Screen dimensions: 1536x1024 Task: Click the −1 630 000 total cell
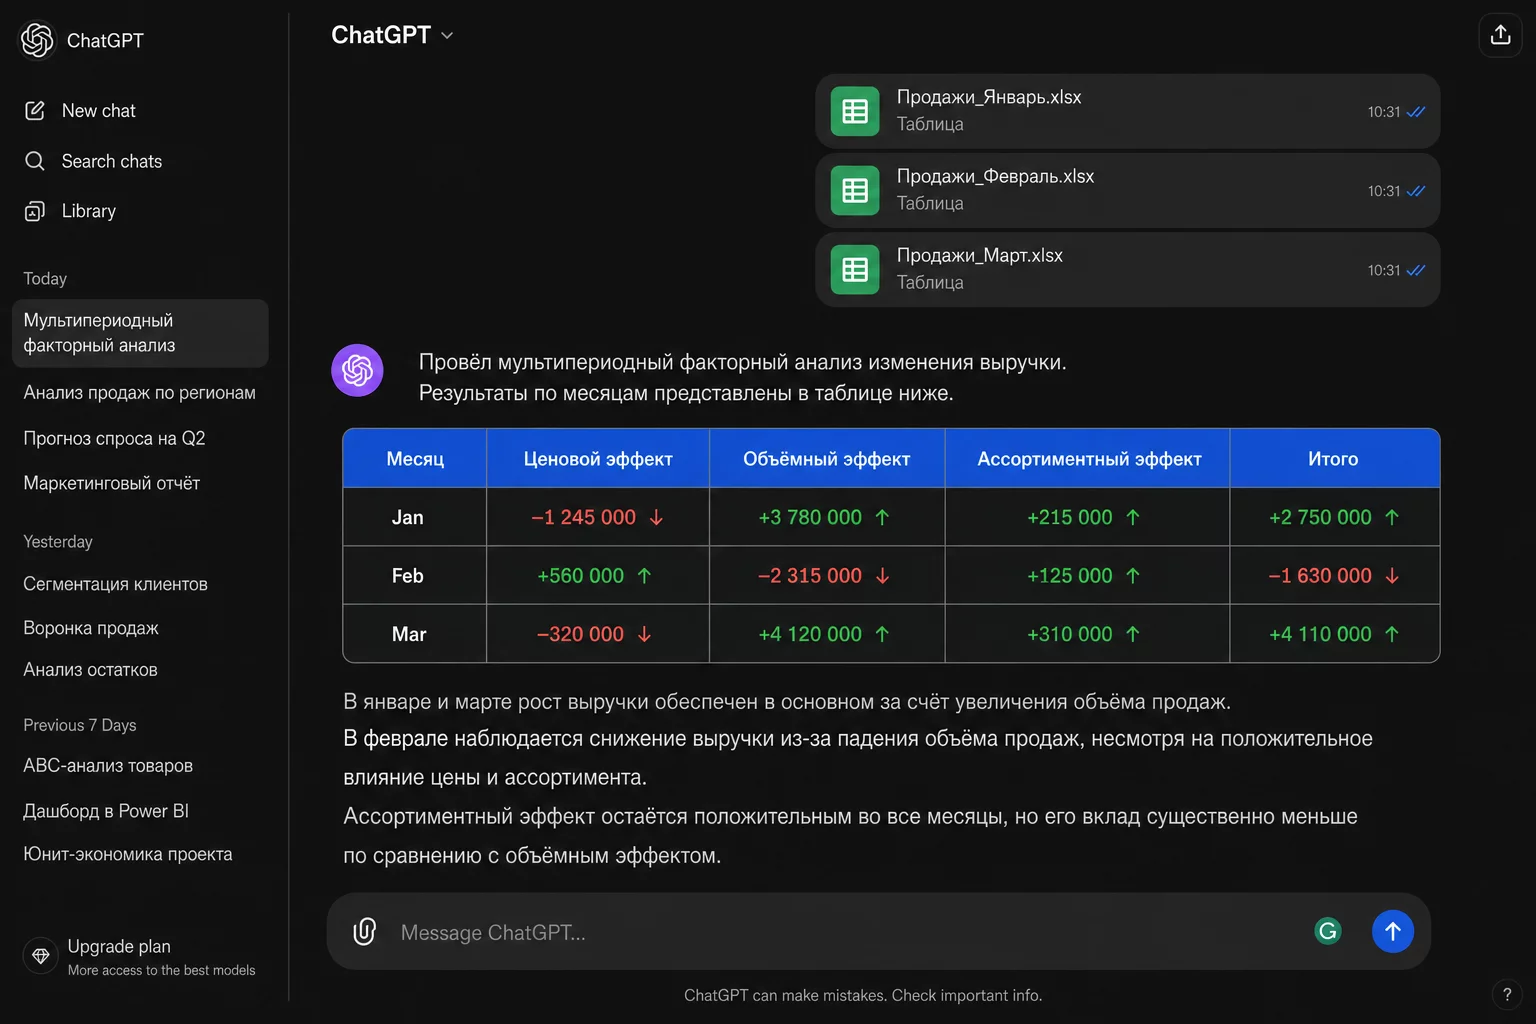tap(1334, 576)
